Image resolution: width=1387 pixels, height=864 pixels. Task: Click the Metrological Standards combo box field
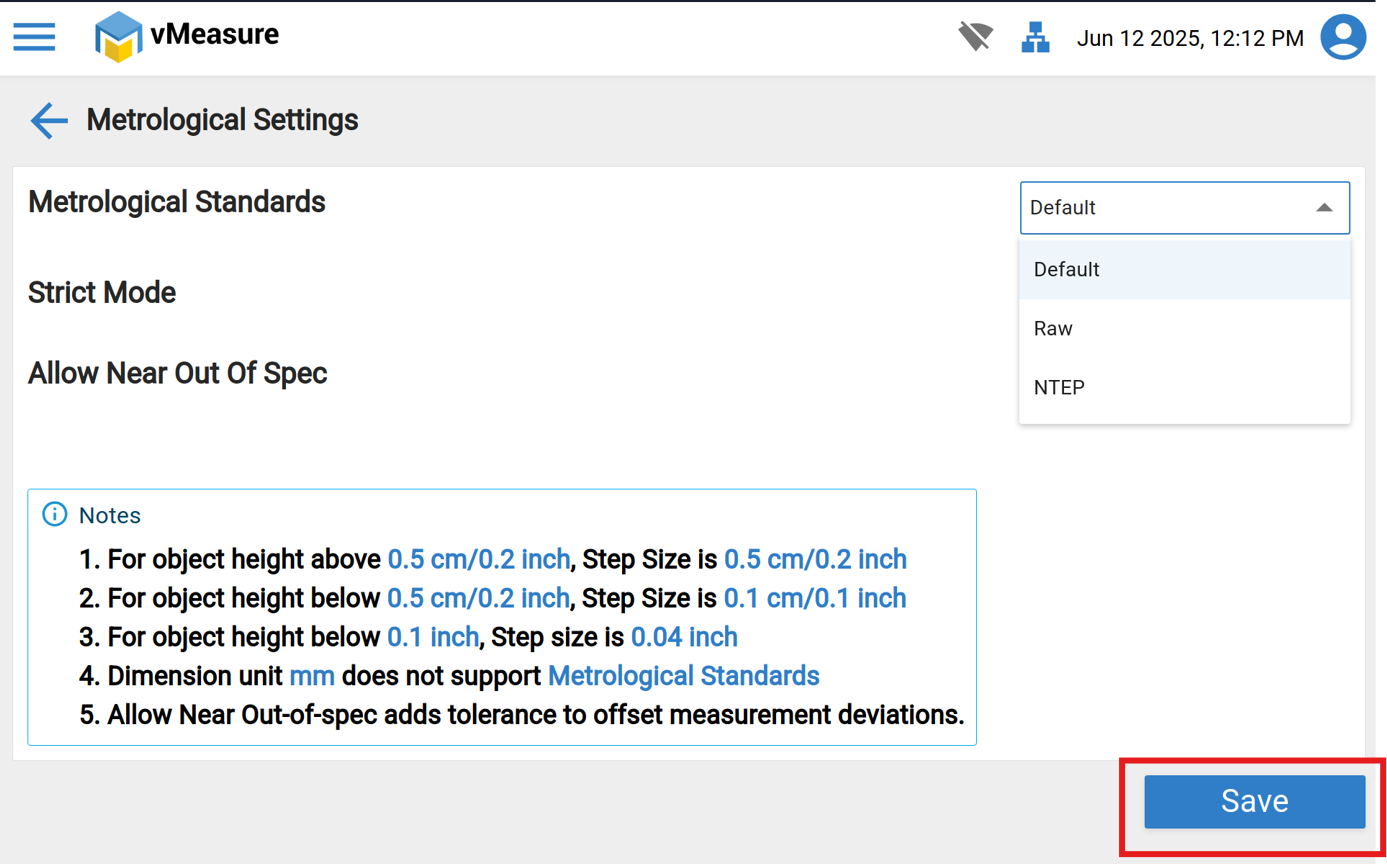click(x=1160, y=208)
